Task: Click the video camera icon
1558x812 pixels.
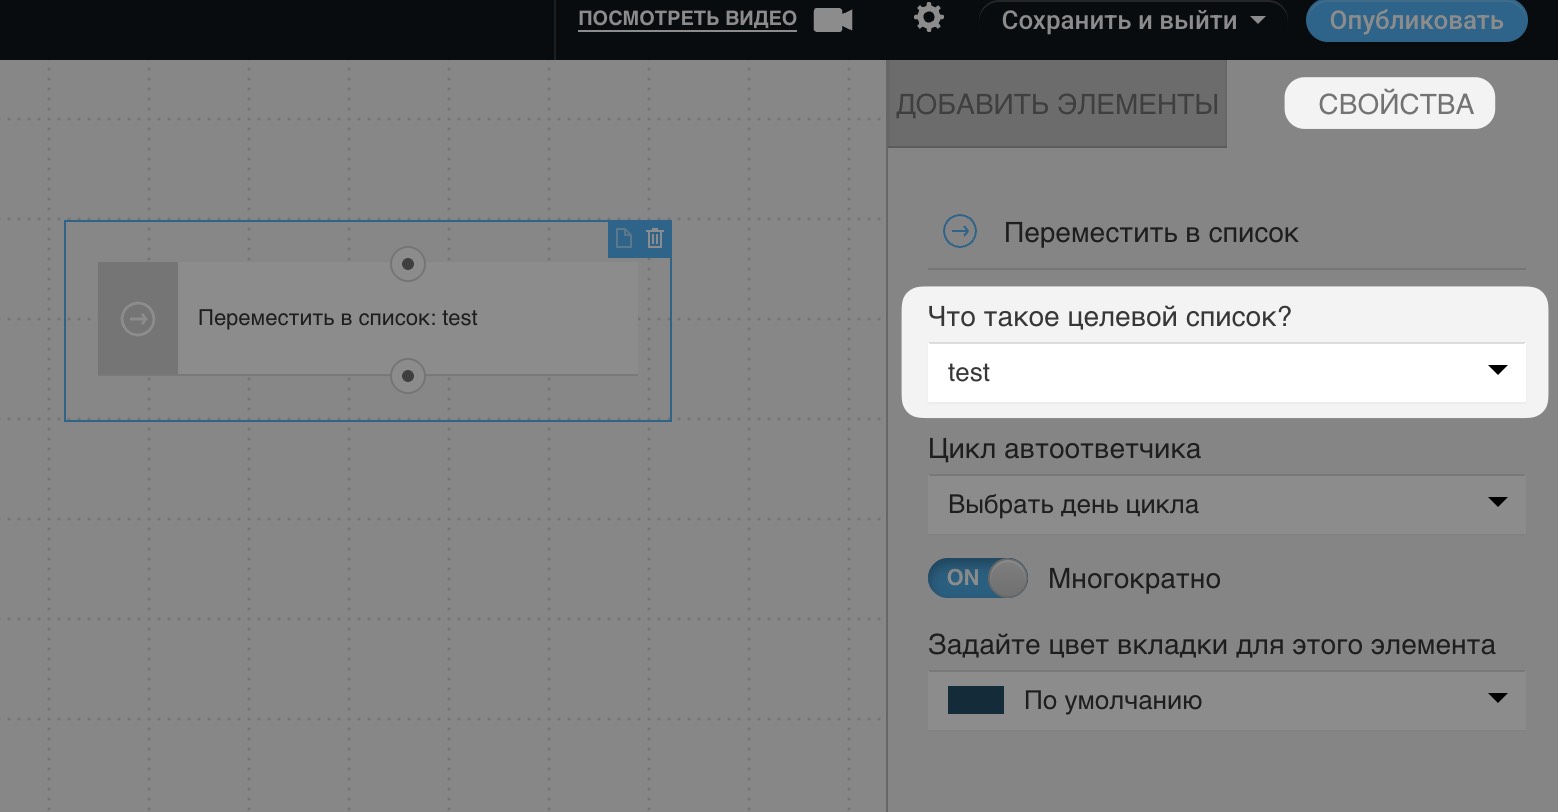Action: 833,20
